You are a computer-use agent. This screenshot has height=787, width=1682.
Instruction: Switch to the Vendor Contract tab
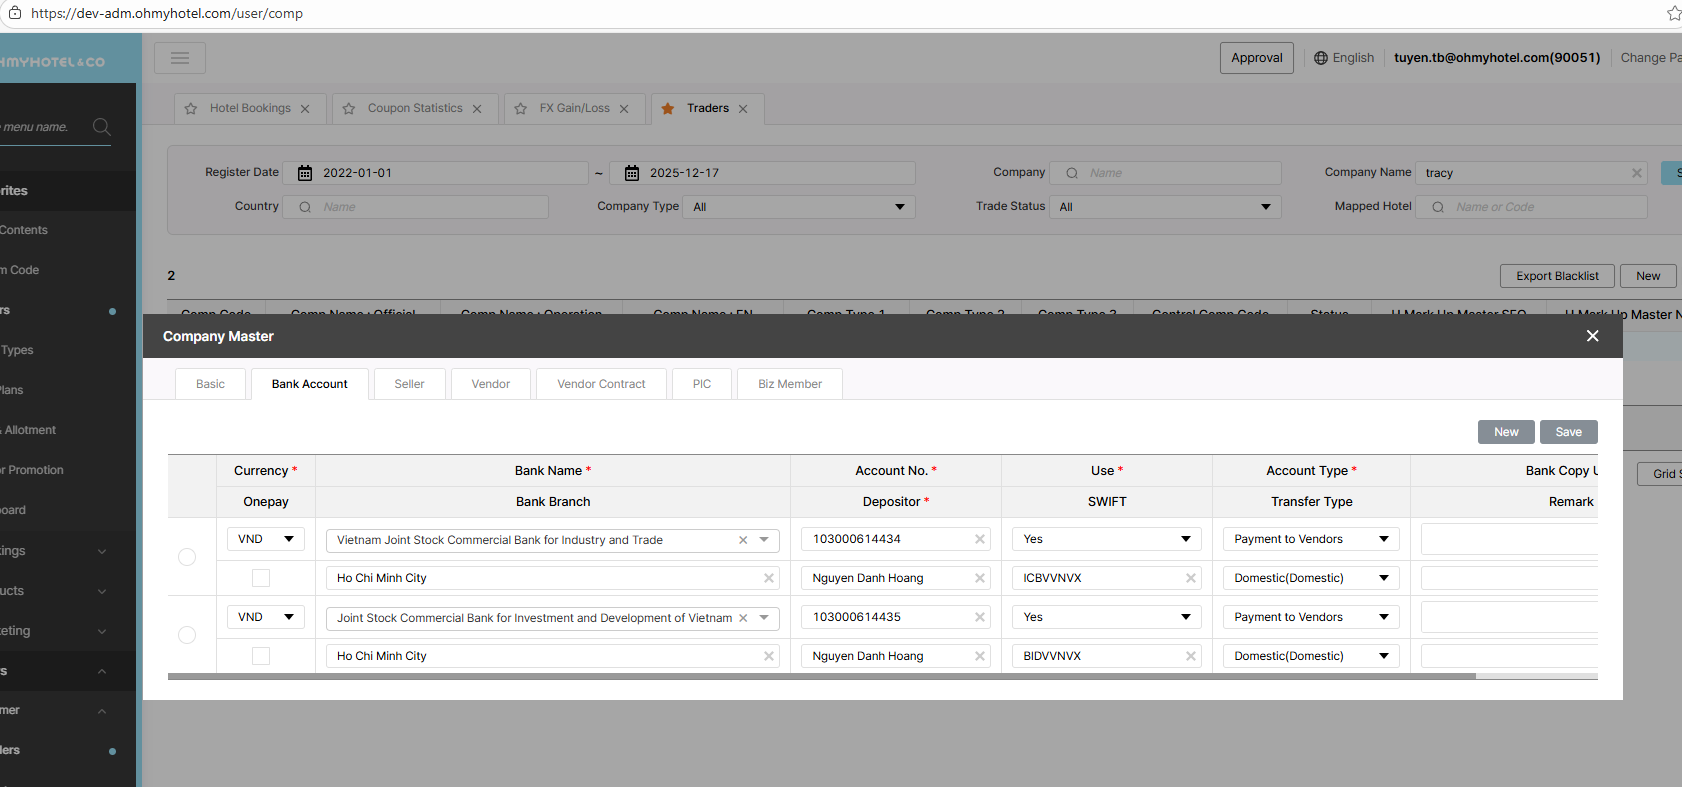601,384
